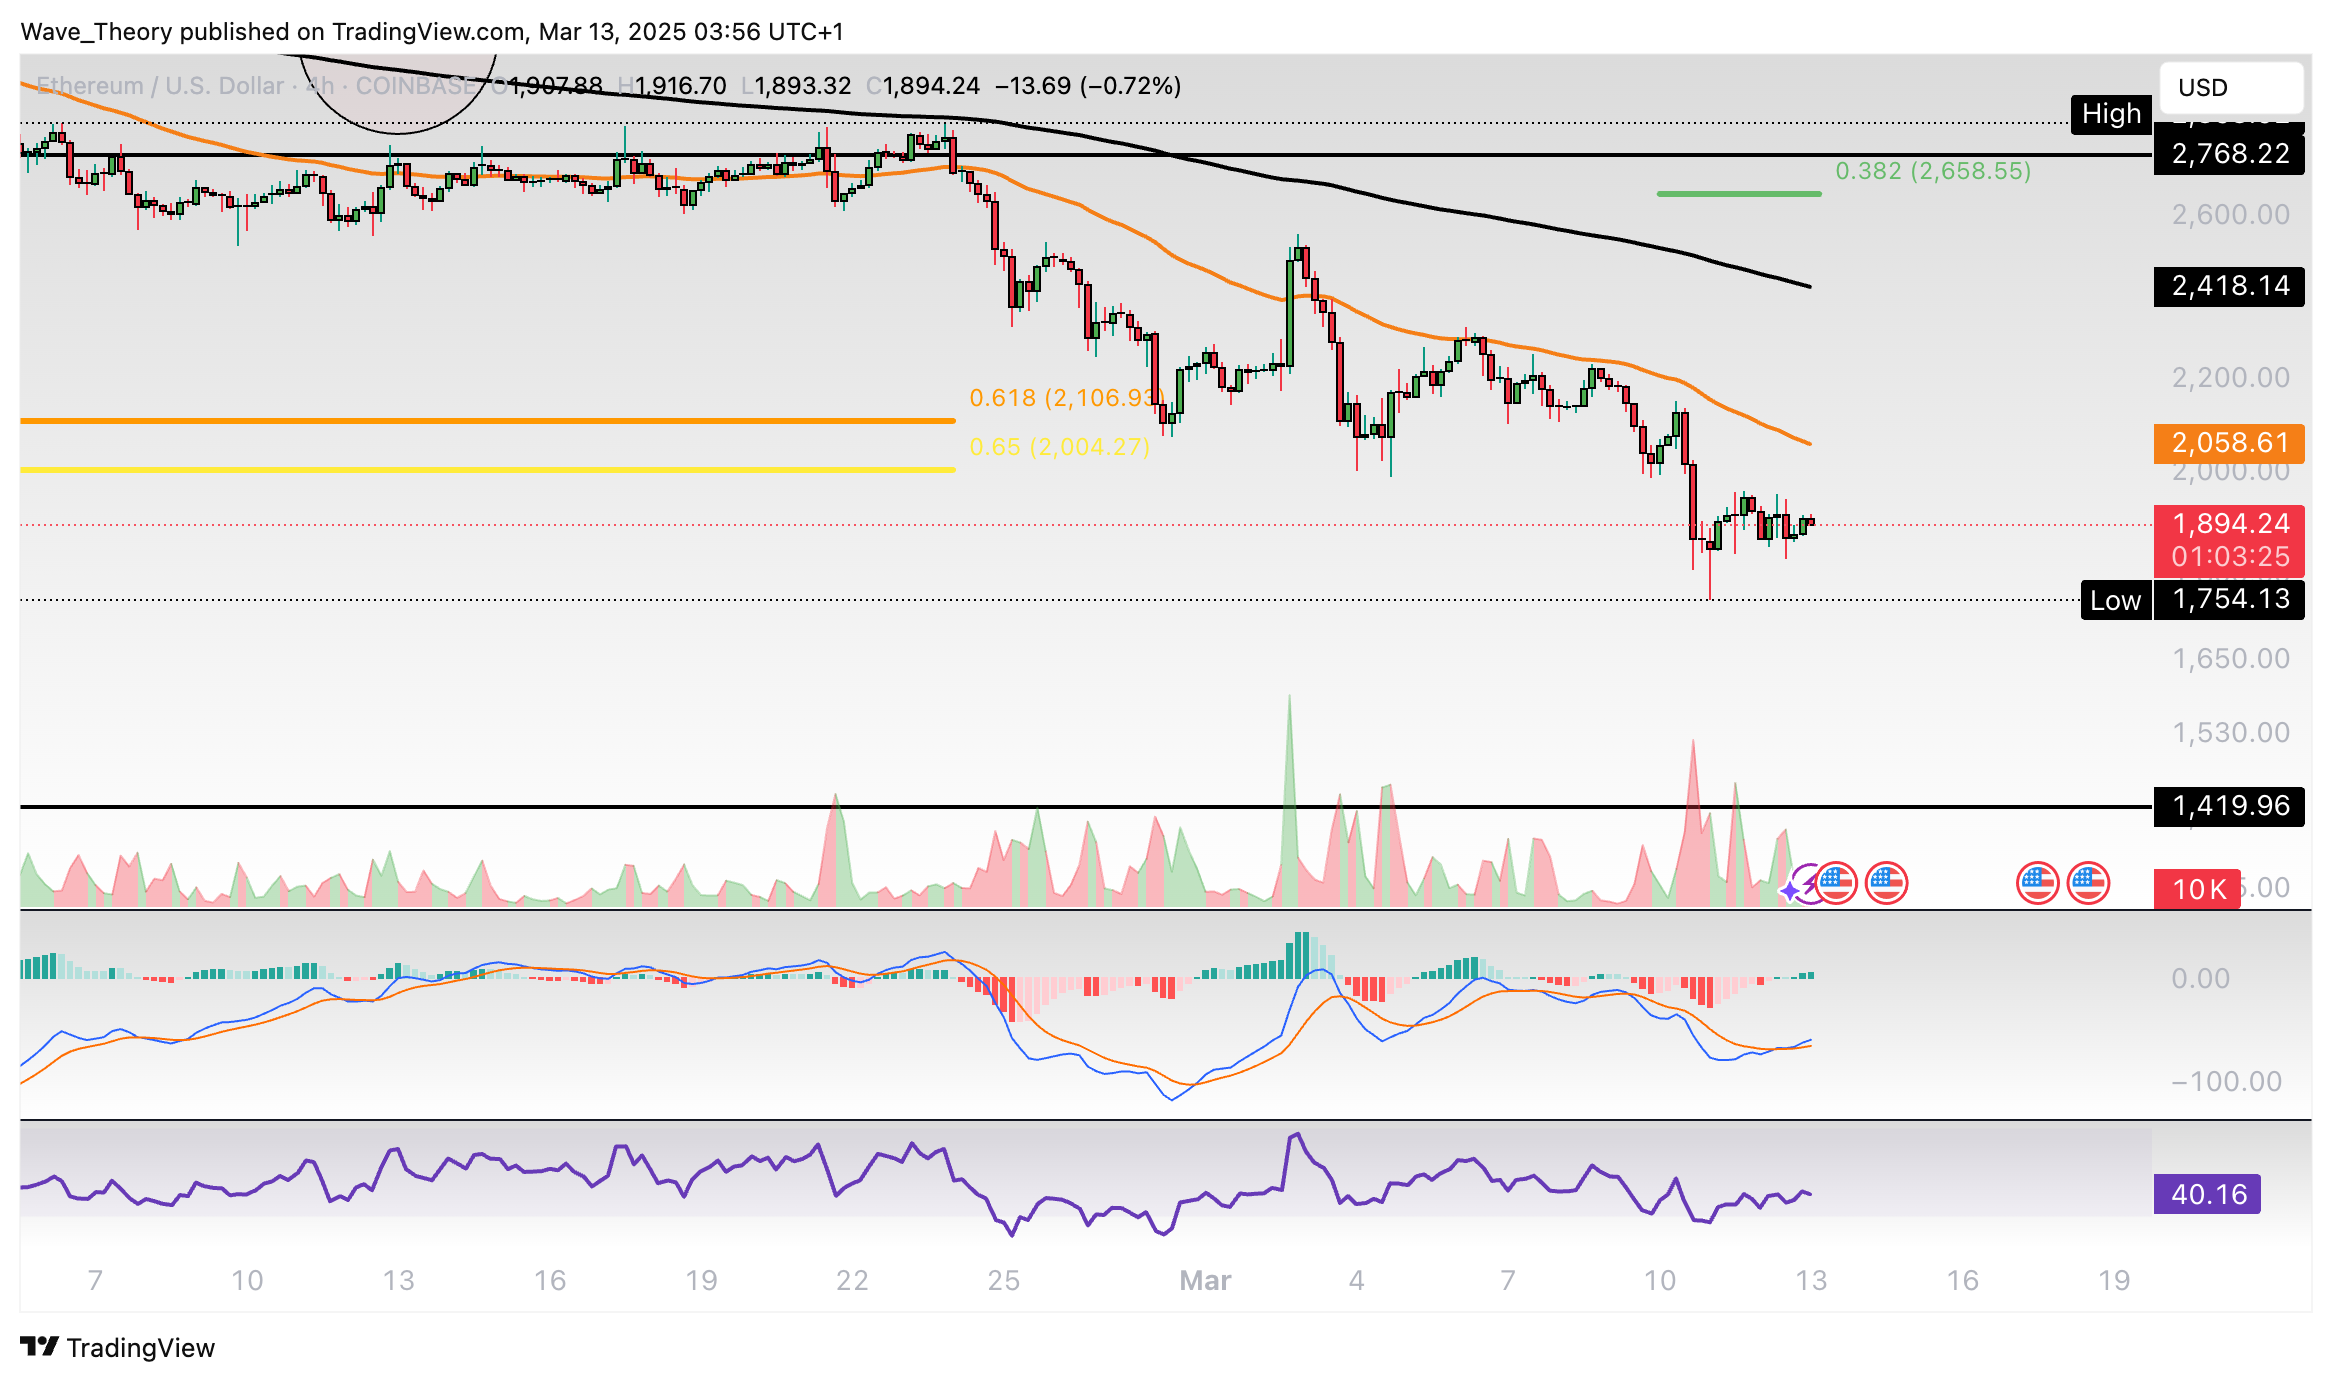Click the purple sparkle star icon
Screen dimensions: 2332x1382
1790,889
